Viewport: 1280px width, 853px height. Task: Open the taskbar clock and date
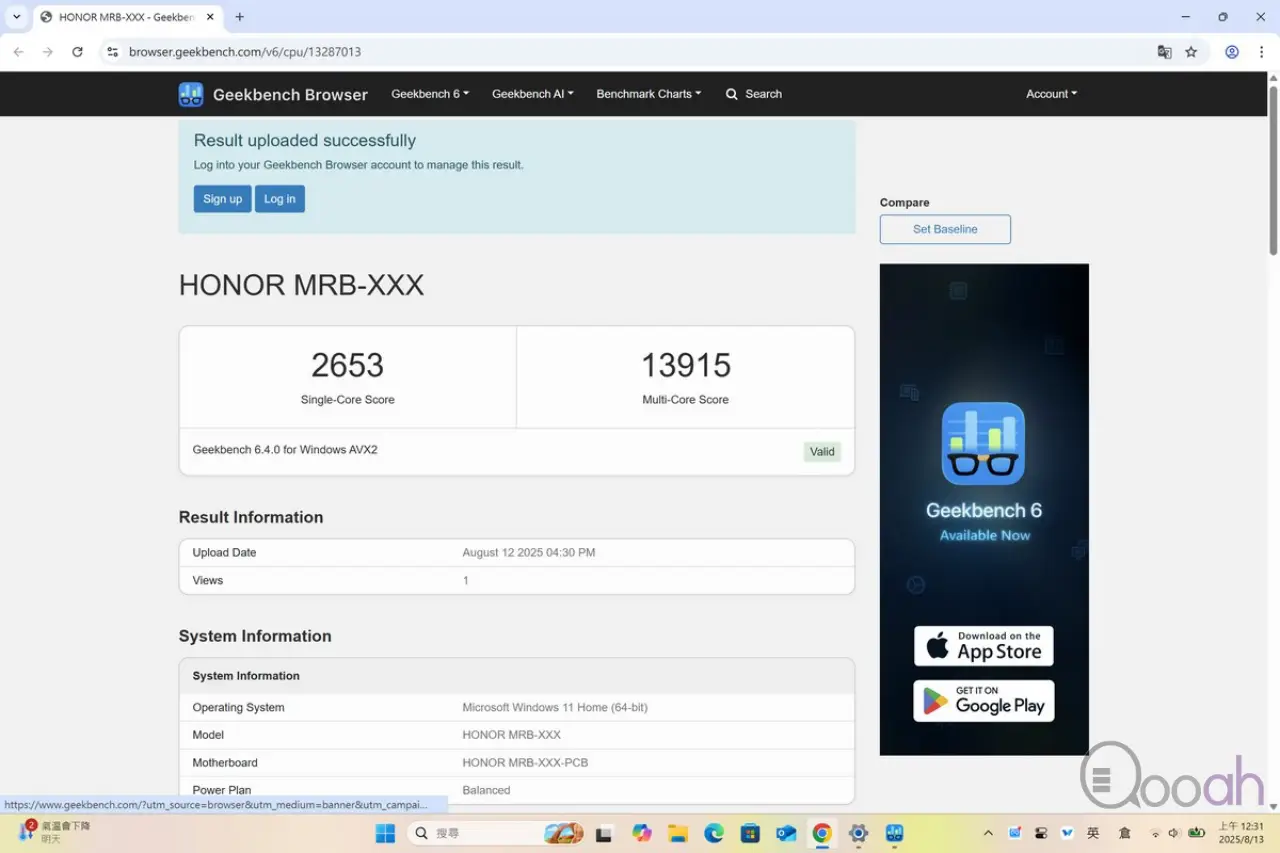click(x=1240, y=833)
